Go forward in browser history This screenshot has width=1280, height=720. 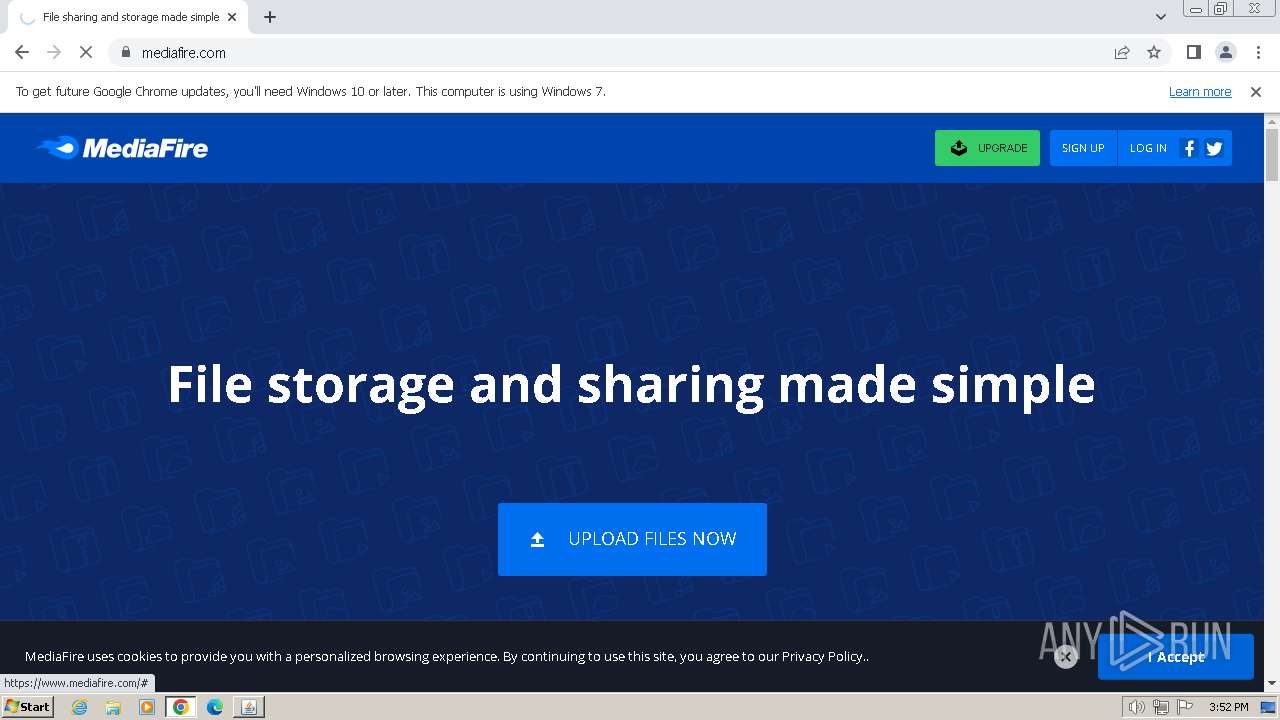tap(54, 52)
